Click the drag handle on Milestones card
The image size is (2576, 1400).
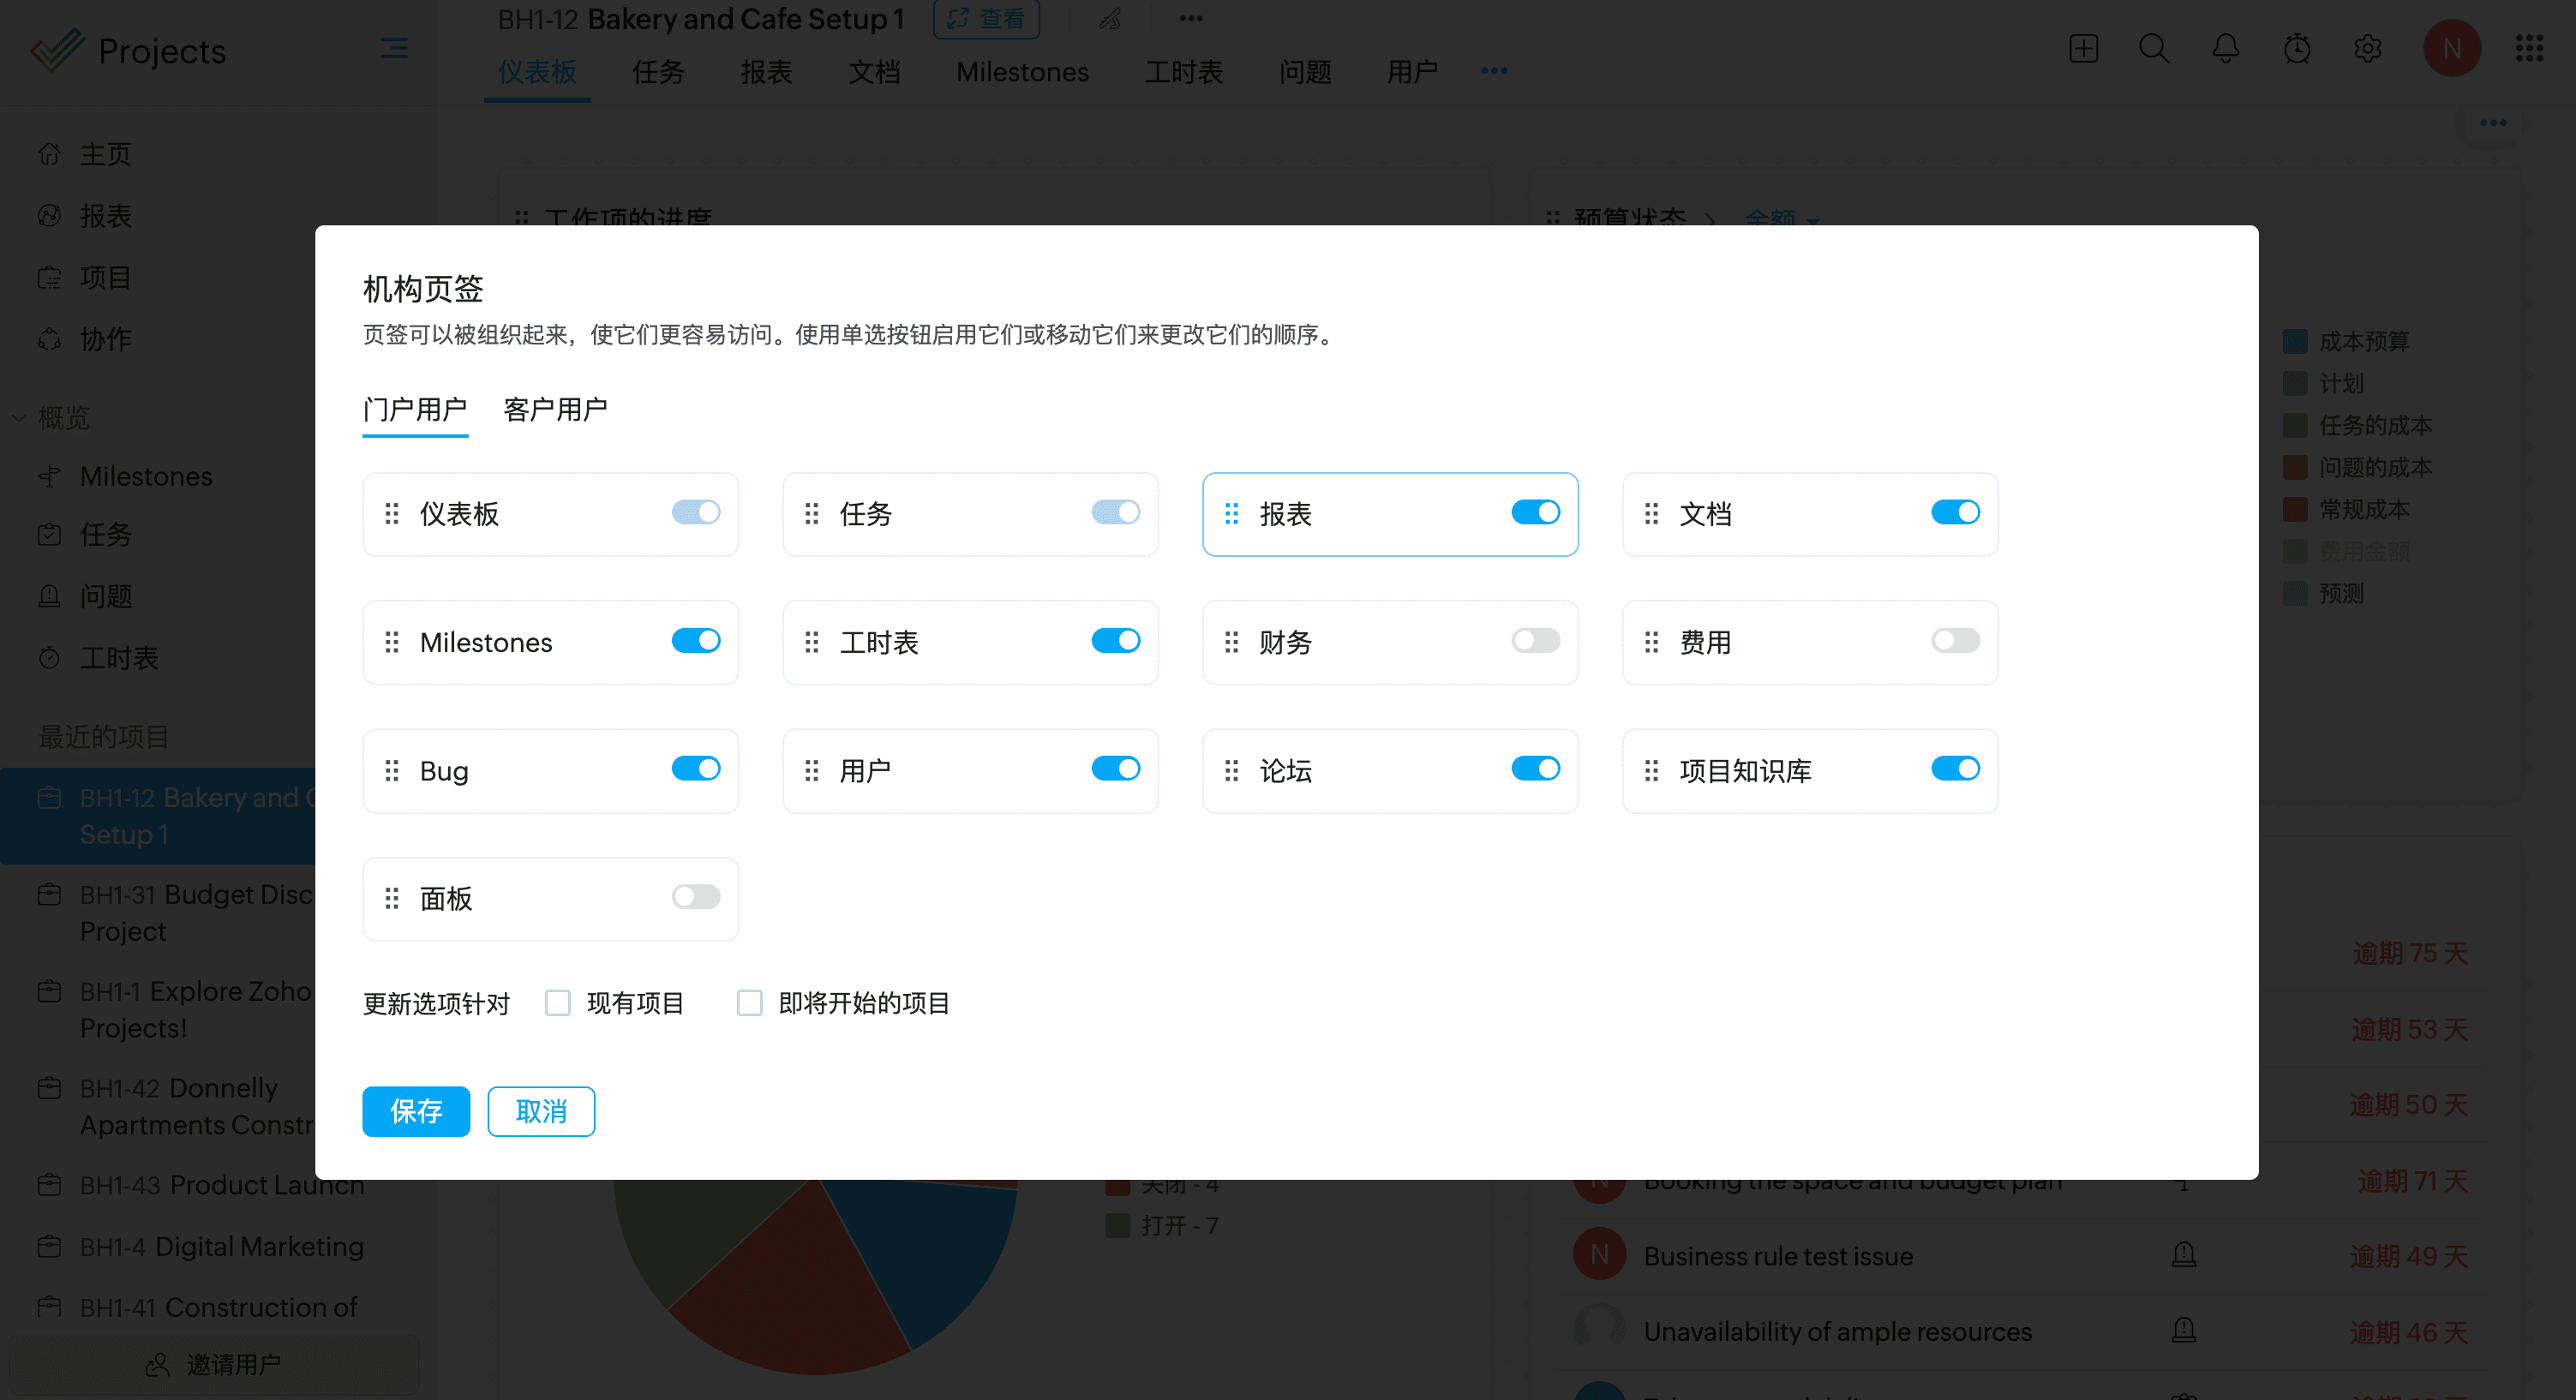pos(392,642)
